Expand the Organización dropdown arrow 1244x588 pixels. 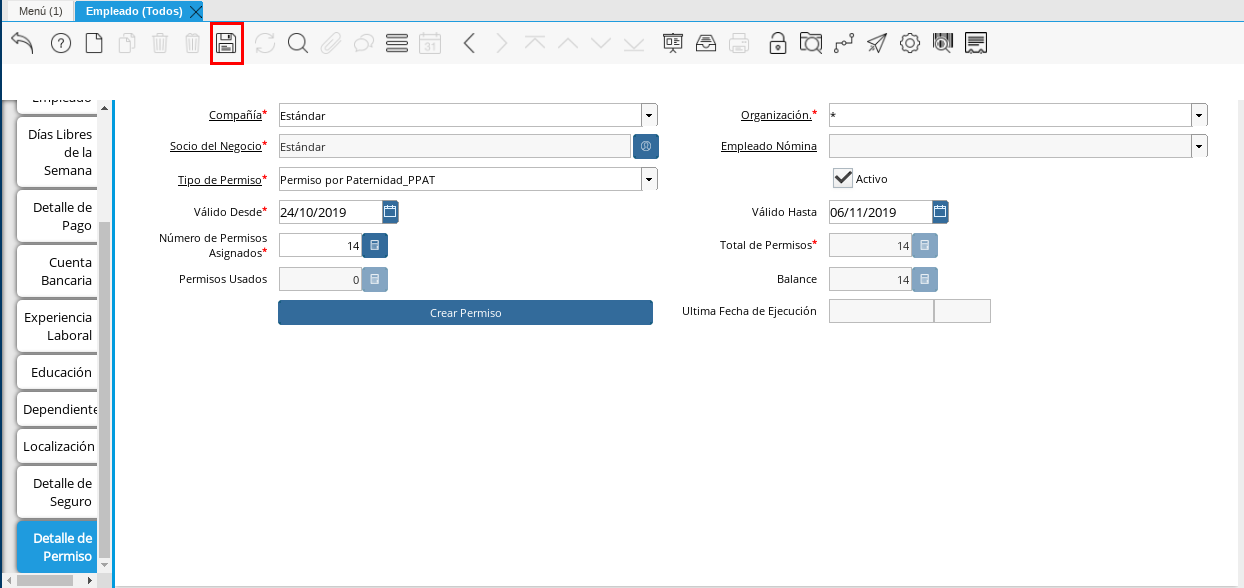(x=1199, y=115)
